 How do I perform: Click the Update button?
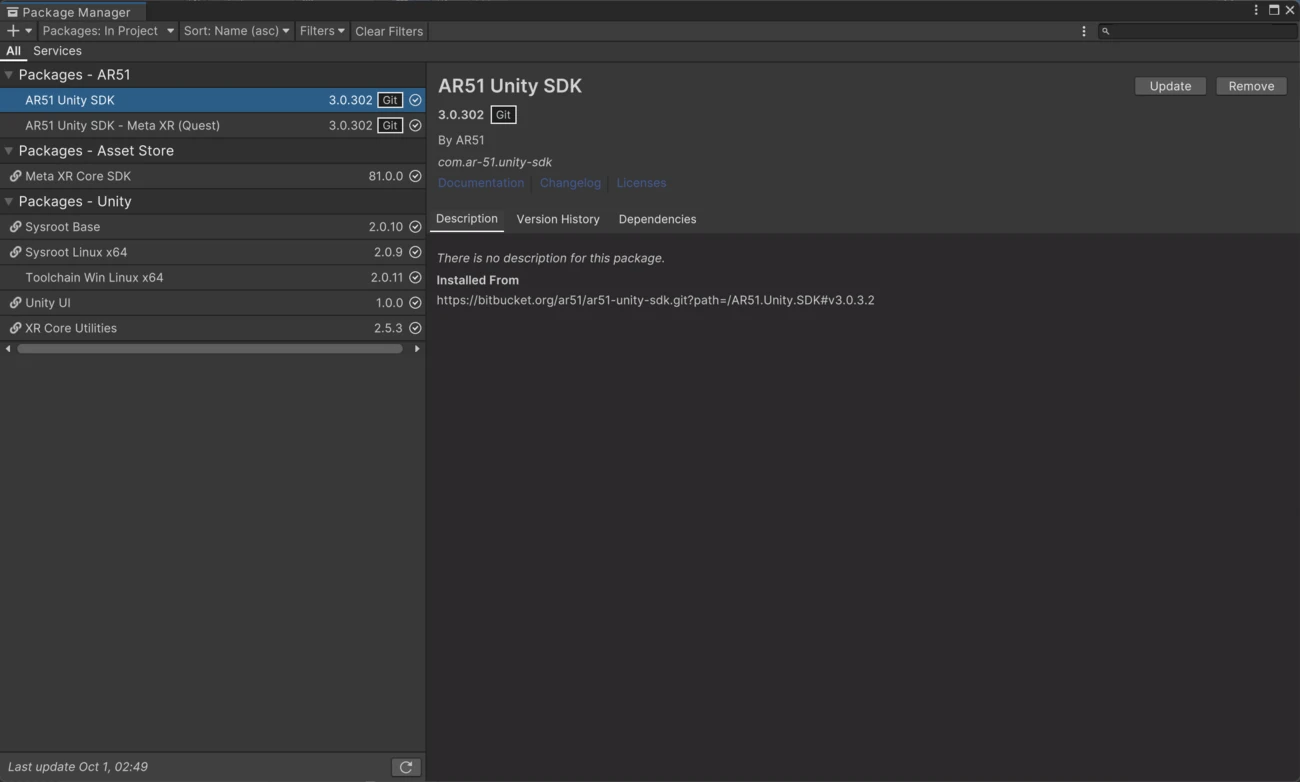click(x=1170, y=86)
